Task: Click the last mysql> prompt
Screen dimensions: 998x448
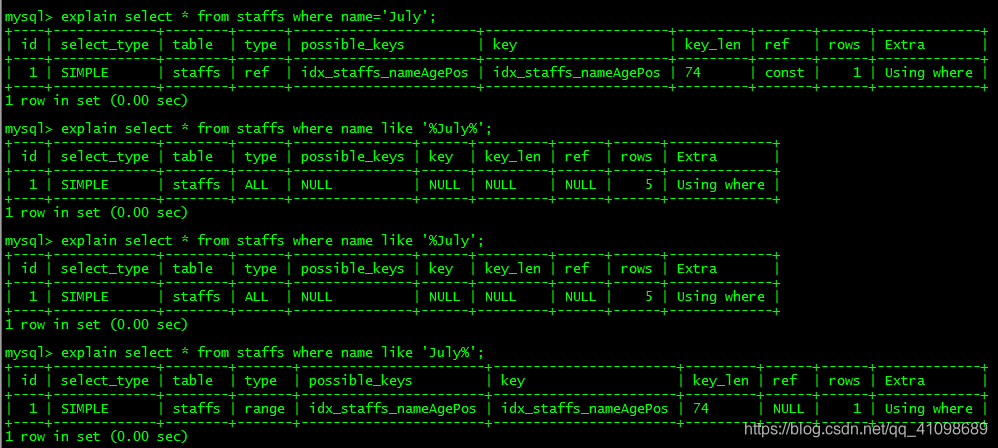Action: coord(29,353)
